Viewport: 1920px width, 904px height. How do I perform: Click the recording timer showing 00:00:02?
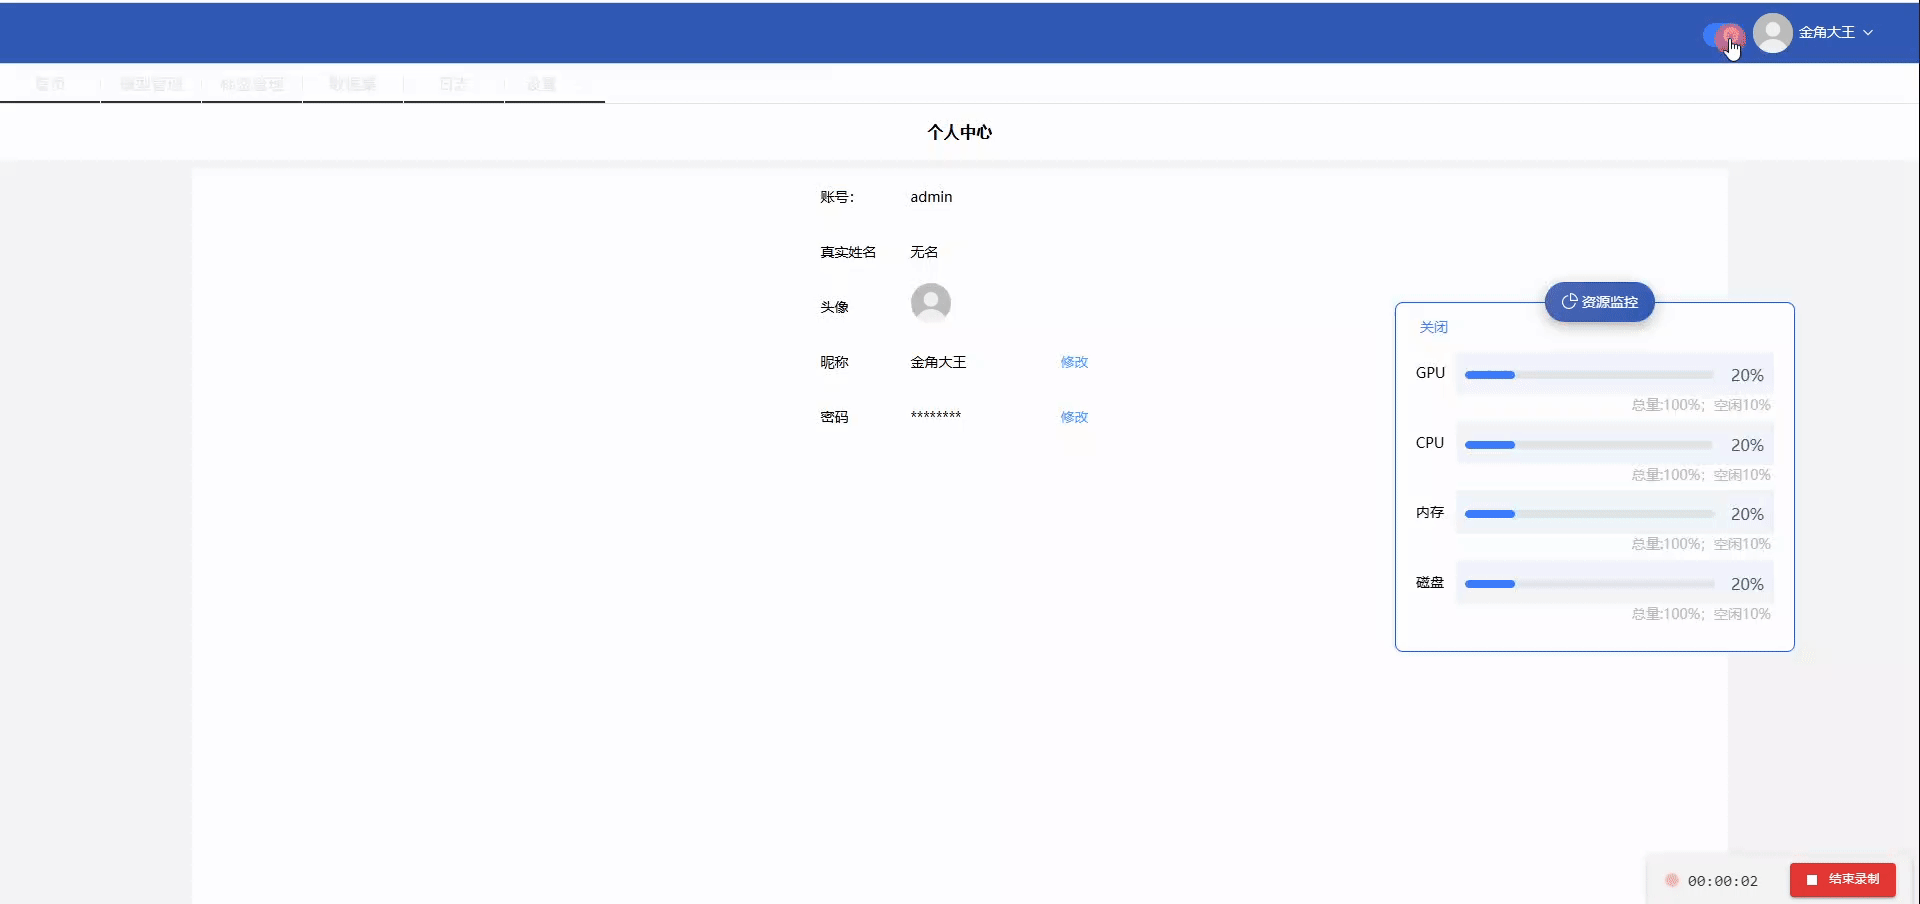click(x=1723, y=881)
